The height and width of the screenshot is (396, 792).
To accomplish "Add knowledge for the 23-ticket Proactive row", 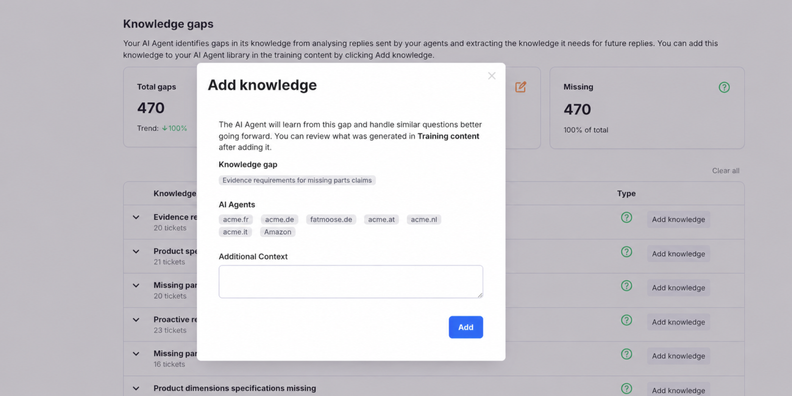I will click(678, 322).
